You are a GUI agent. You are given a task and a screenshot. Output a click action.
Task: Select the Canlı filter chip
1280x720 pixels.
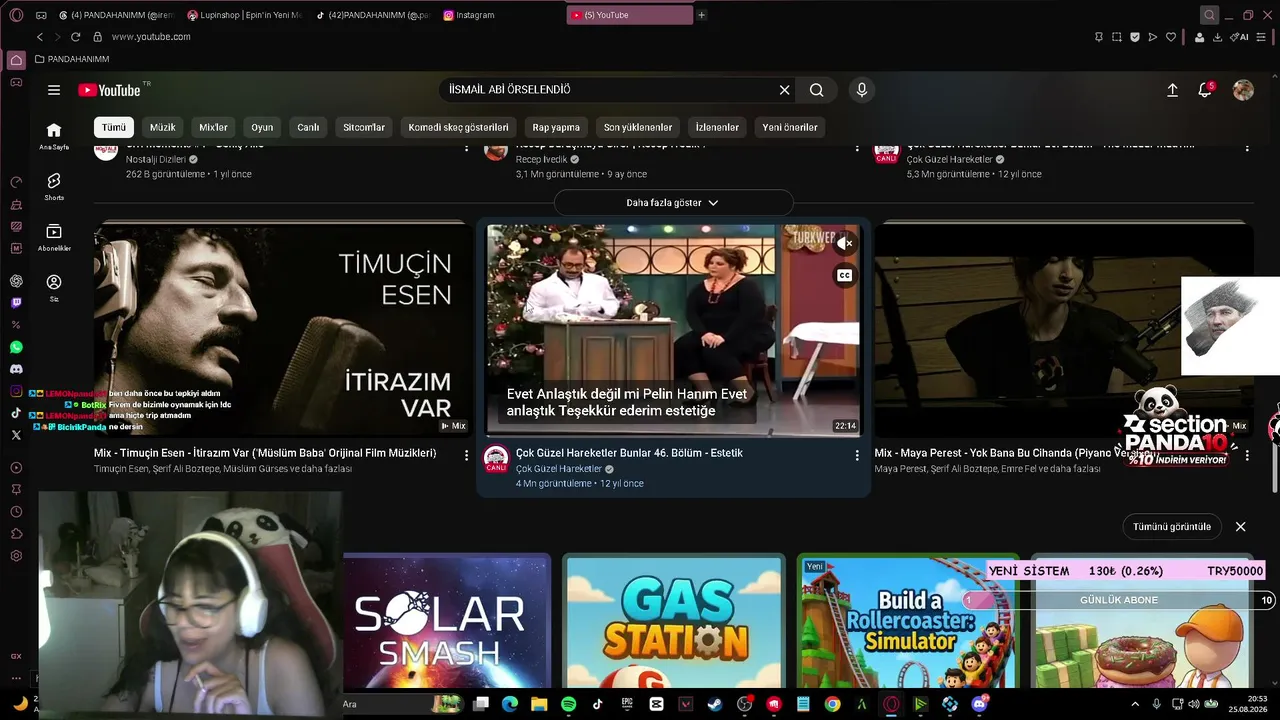tap(308, 127)
